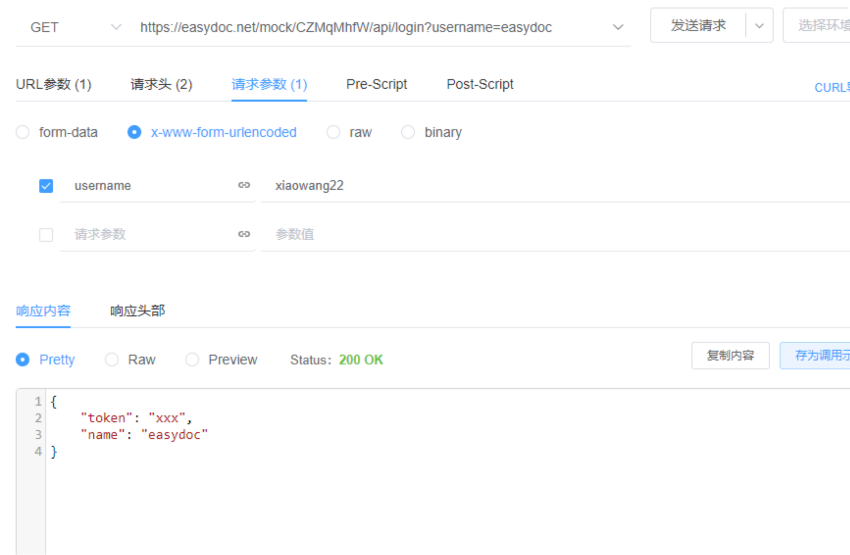Open the GET request method dropdown
Screen dimensions: 850x555
click(75, 27)
